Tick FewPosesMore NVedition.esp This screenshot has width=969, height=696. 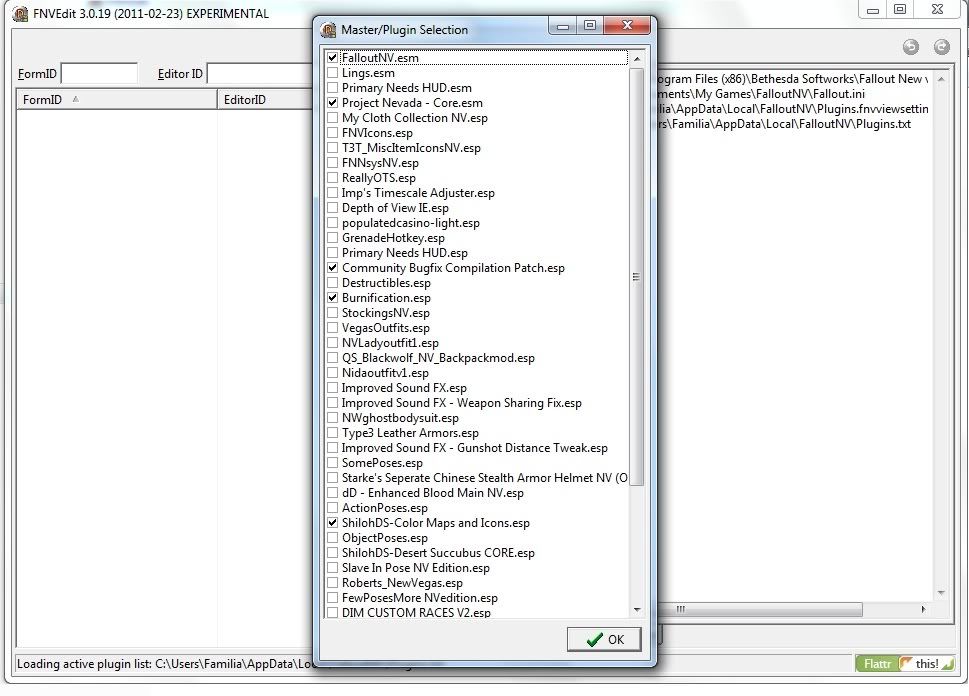click(332, 598)
